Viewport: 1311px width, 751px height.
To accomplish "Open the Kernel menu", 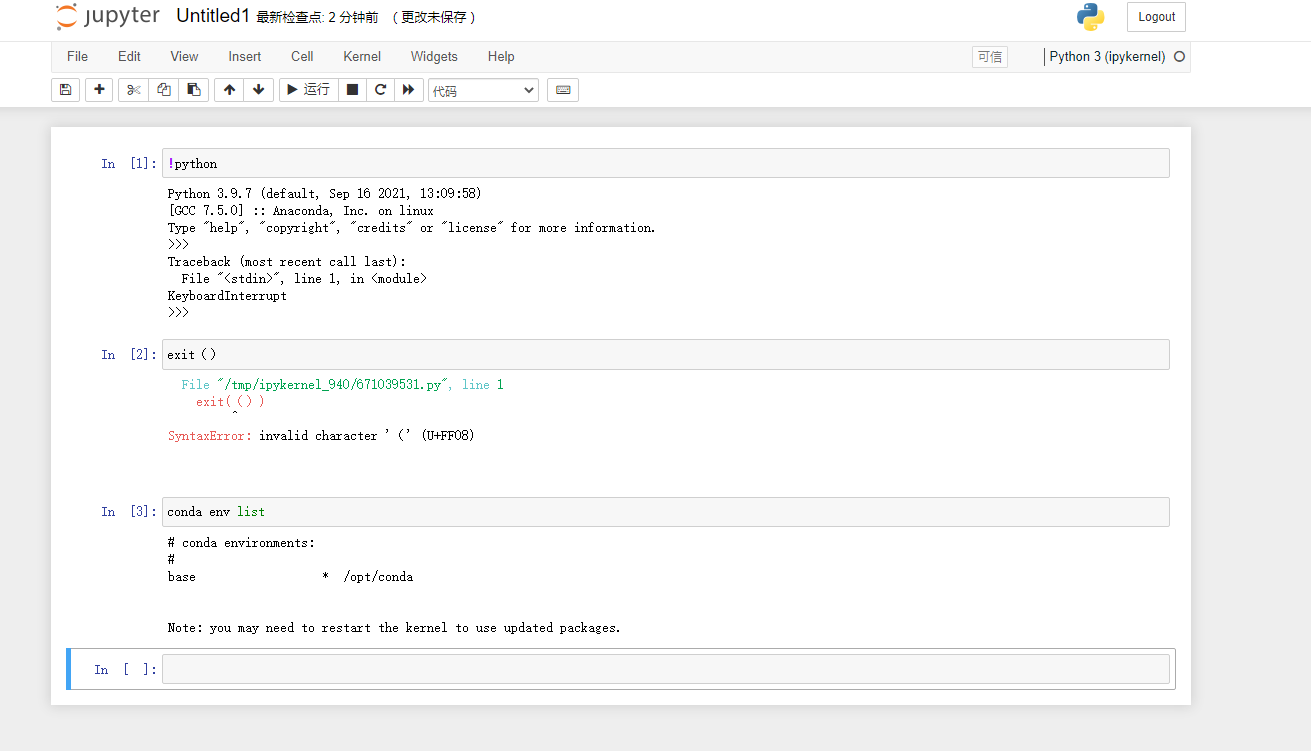I will pyautogui.click(x=361, y=57).
